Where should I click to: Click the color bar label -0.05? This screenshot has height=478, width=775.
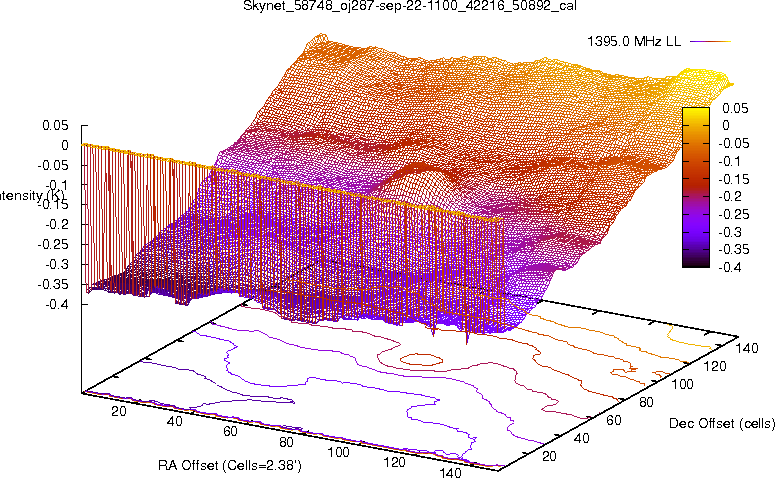coord(733,143)
